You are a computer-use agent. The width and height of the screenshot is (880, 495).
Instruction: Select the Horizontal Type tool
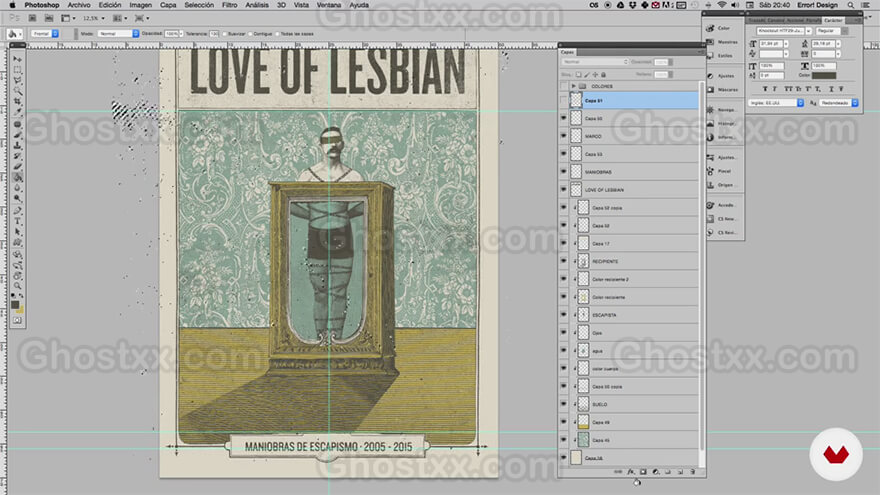[17, 221]
